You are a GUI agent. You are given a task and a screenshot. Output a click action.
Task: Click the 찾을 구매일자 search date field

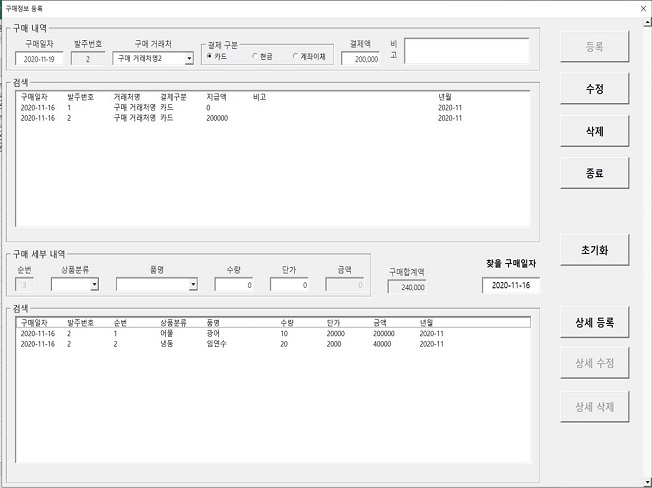point(510,285)
